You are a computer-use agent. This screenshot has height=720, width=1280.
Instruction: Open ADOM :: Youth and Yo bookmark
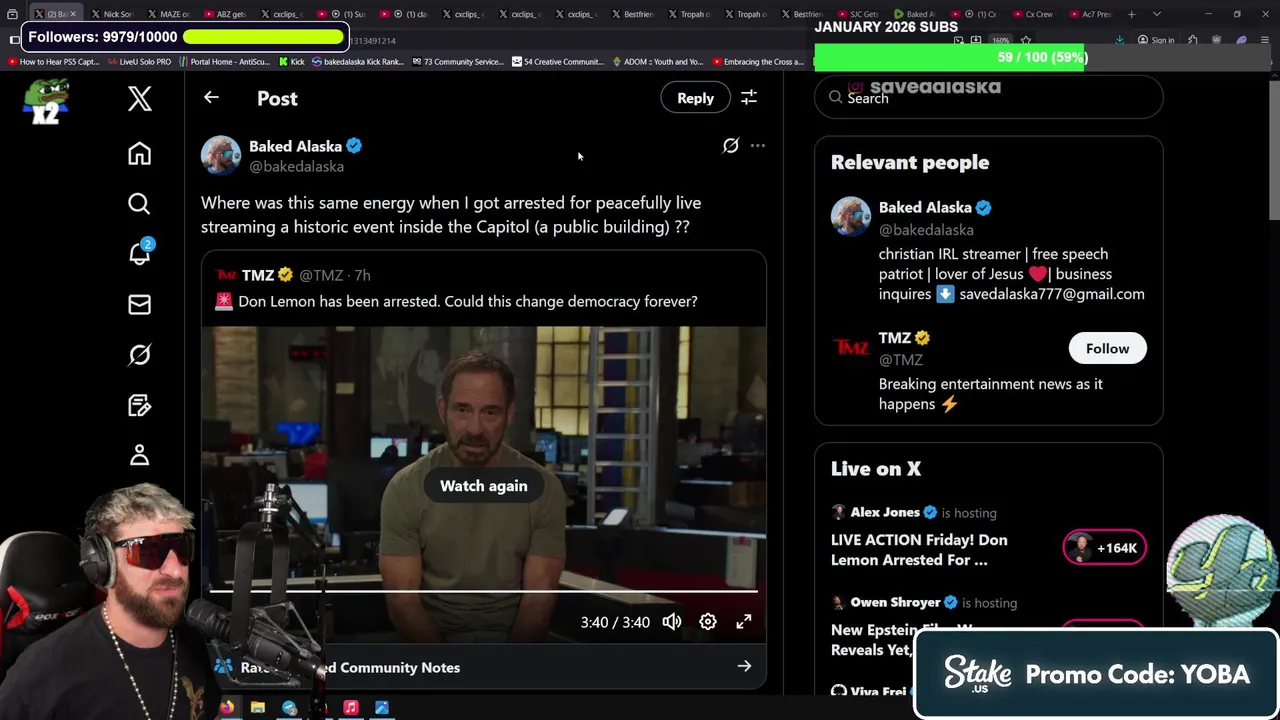pyautogui.click(x=657, y=62)
